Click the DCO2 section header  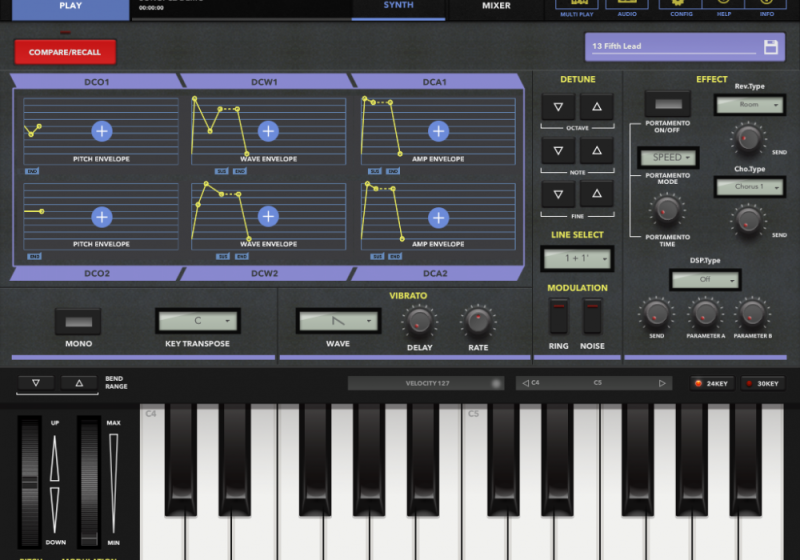[96, 273]
